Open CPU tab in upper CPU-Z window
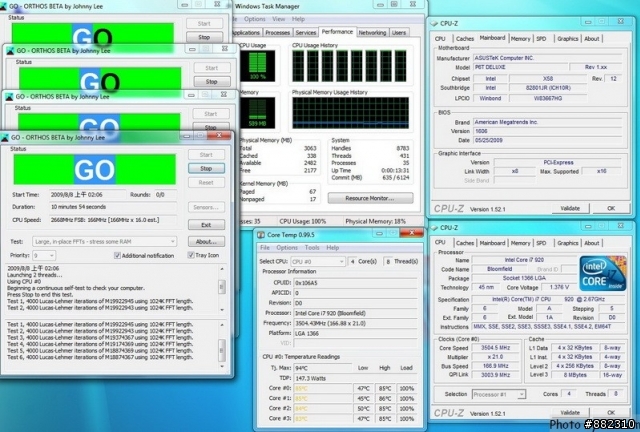Viewport: 640px width, 432px height. point(440,39)
